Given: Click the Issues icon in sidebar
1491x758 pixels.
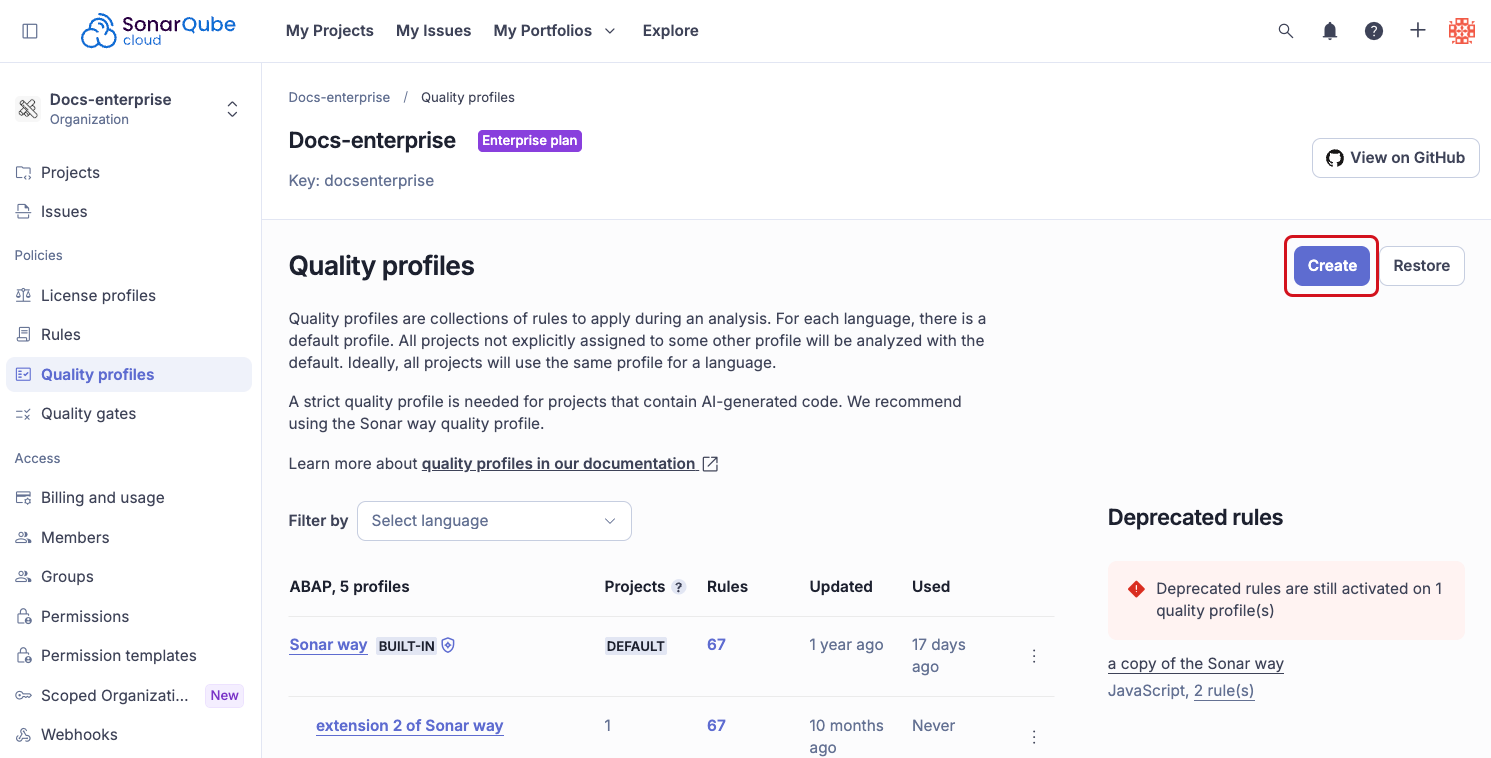Looking at the screenshot, I should coord(24,212).
